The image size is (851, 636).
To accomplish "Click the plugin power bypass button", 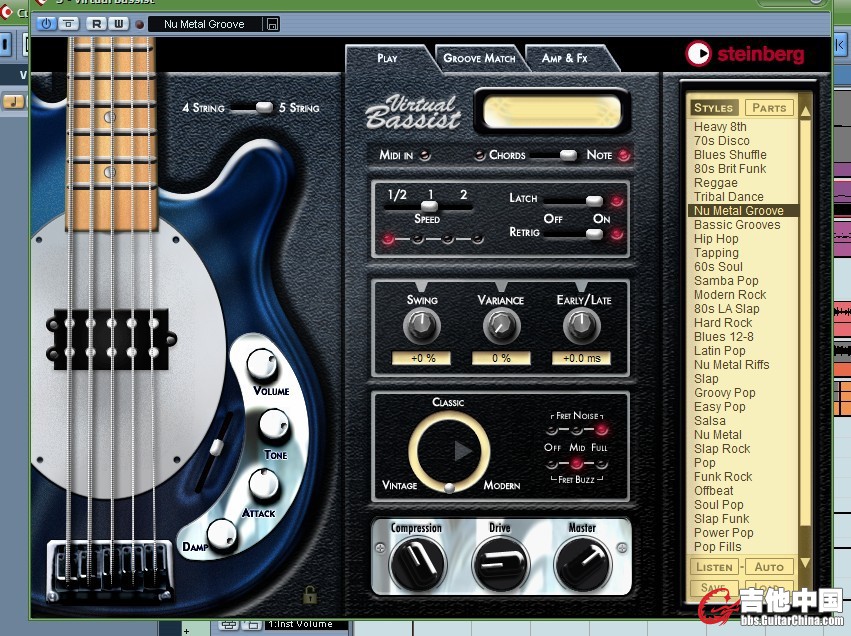I will pos(46,23).
